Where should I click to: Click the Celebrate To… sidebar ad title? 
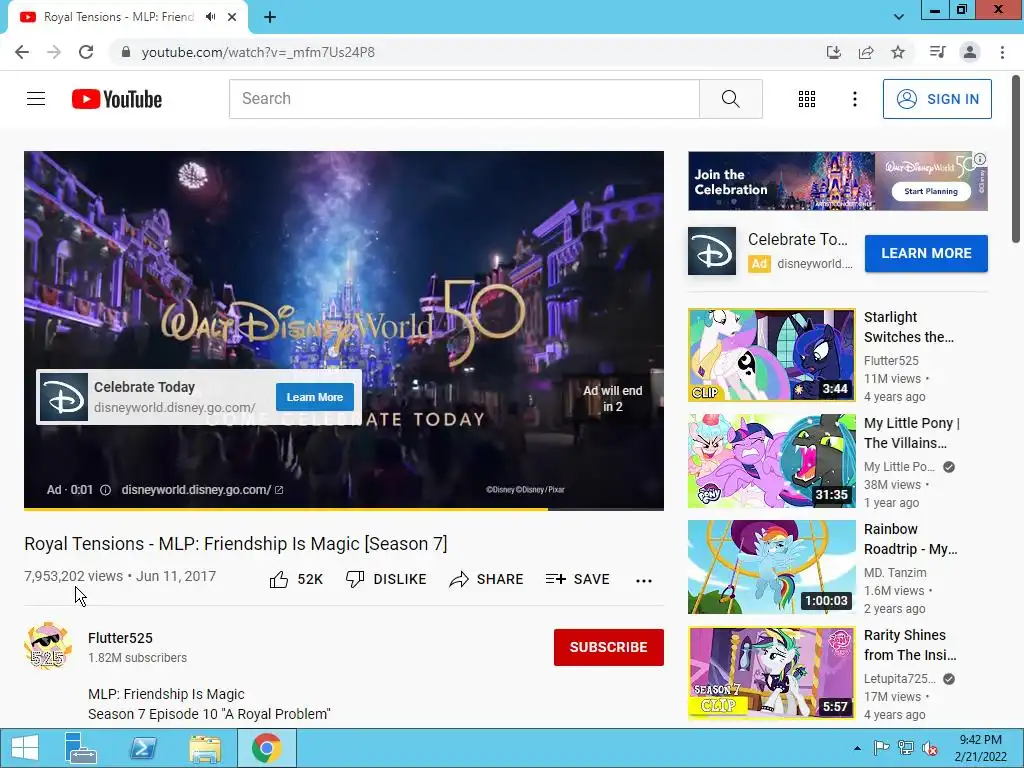tap(797, 240)
